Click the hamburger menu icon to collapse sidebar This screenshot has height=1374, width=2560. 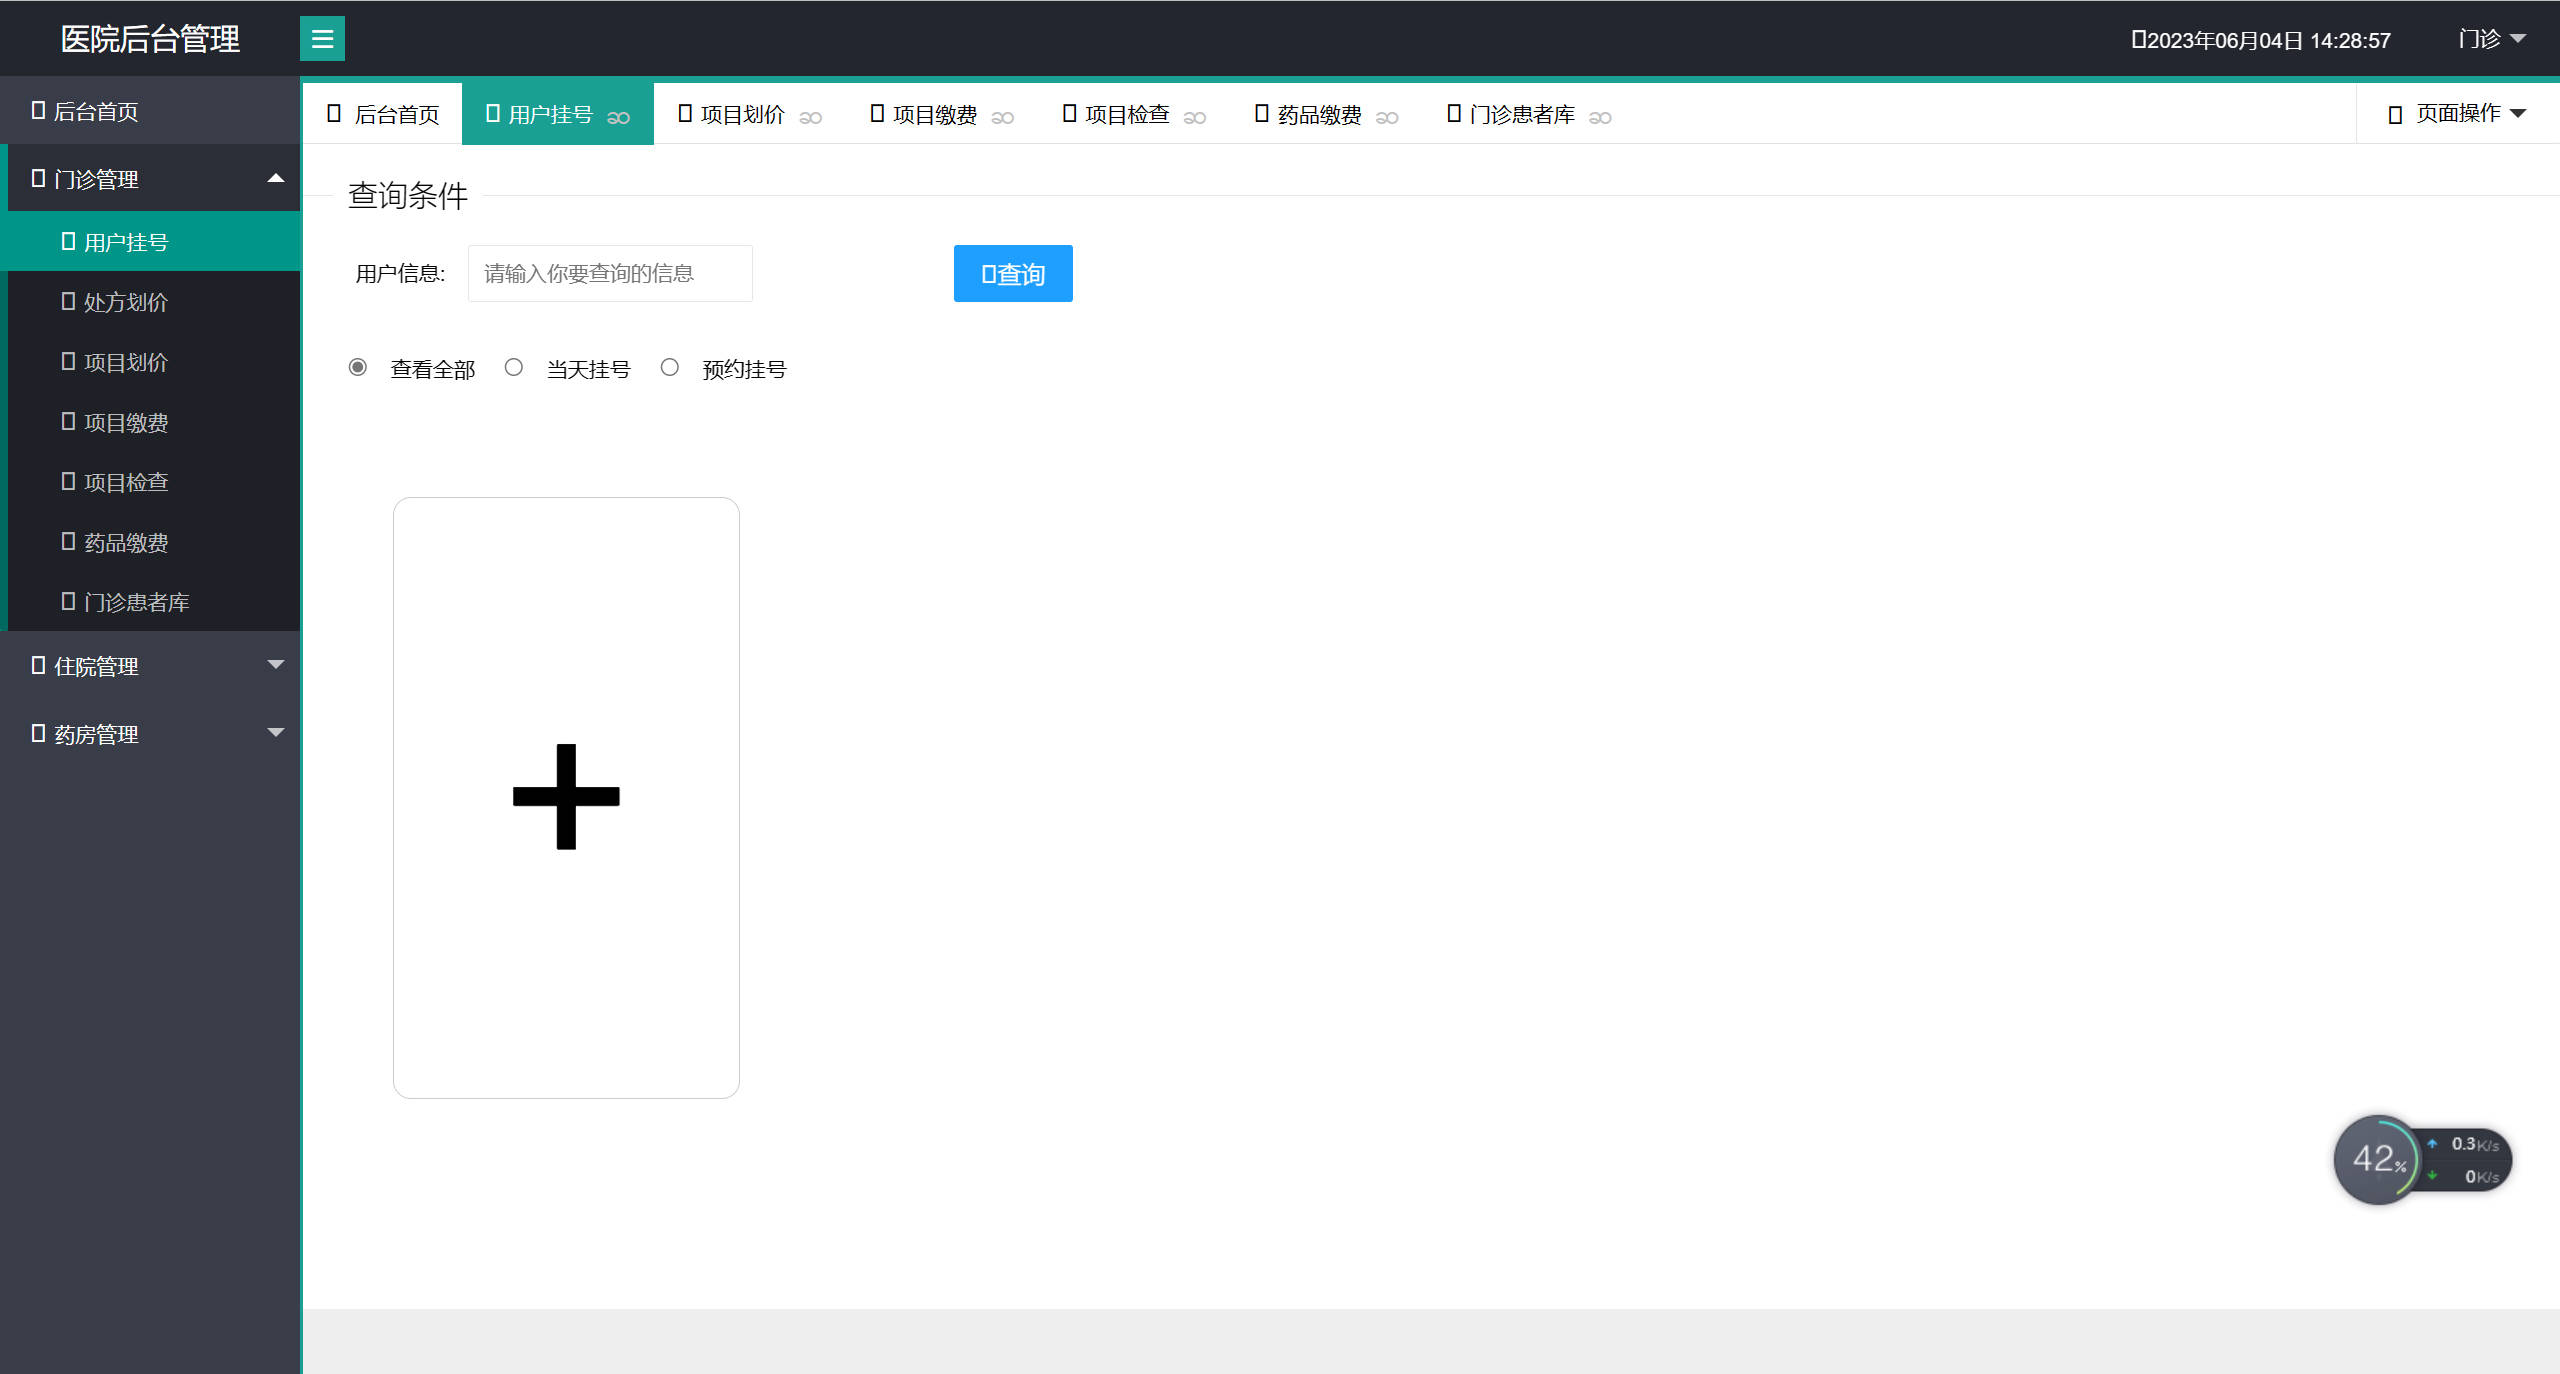(322, 38)
